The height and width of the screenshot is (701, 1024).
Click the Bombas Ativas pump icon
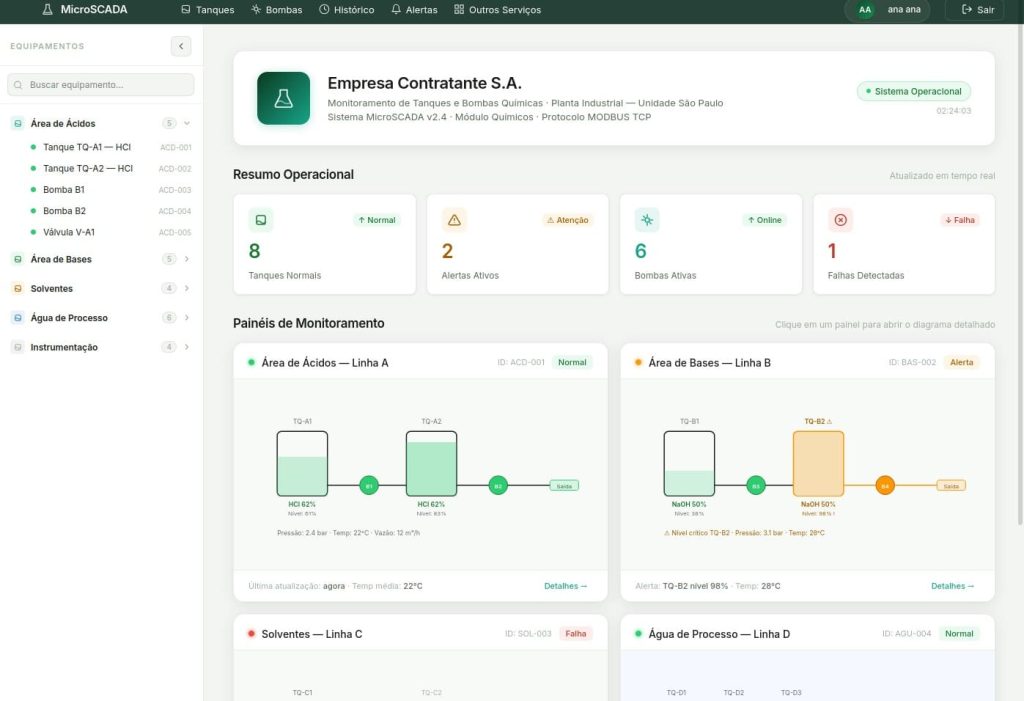point(647,220)
